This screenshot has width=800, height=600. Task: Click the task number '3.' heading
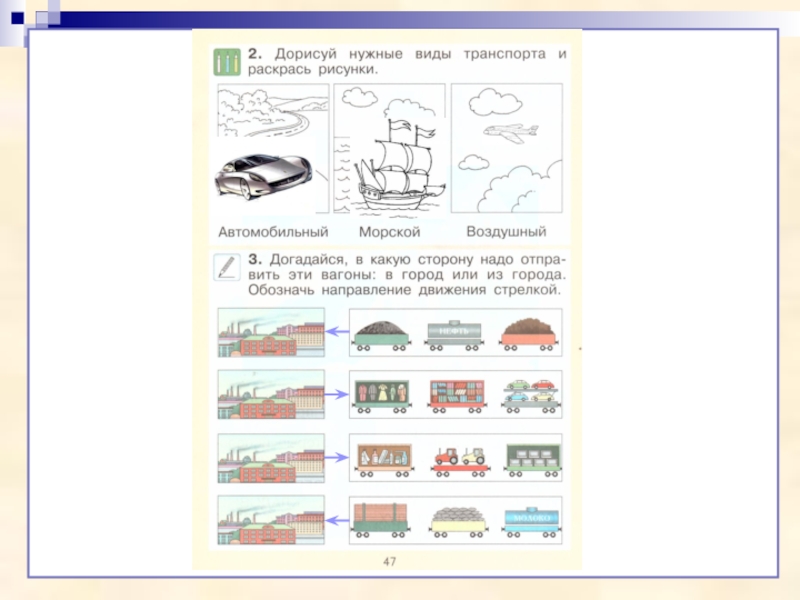[255, 260]
